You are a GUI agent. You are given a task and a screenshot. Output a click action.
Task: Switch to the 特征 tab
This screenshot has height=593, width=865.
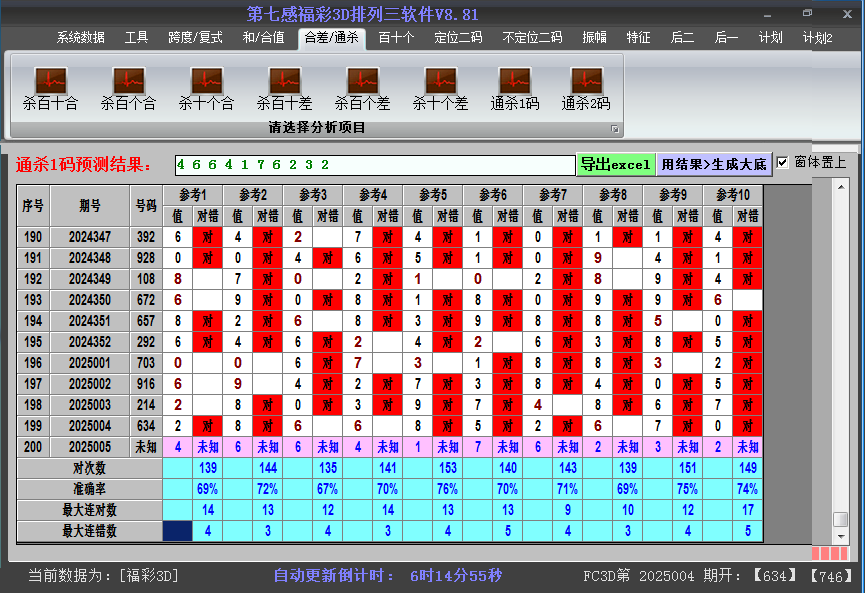pos(638,38)
